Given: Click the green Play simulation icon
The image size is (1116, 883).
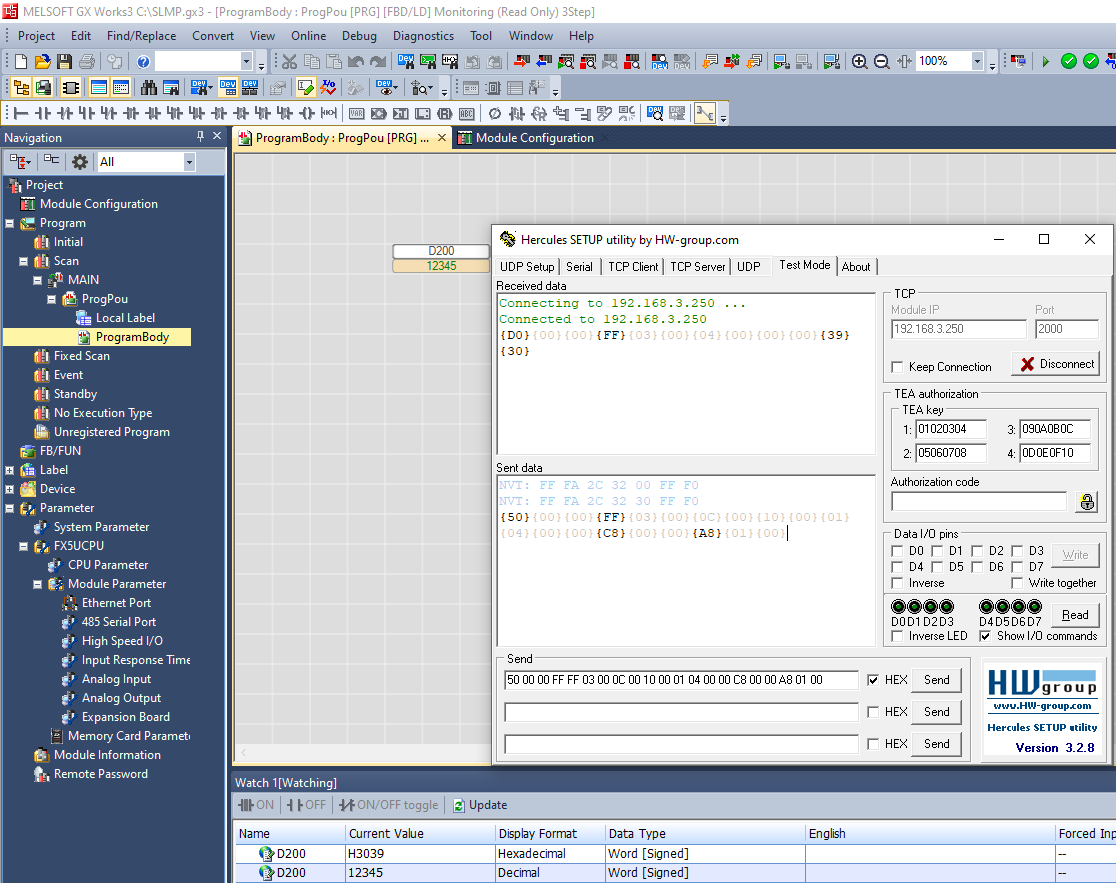Looking at the screenshot, I should tap(1046, 62).
